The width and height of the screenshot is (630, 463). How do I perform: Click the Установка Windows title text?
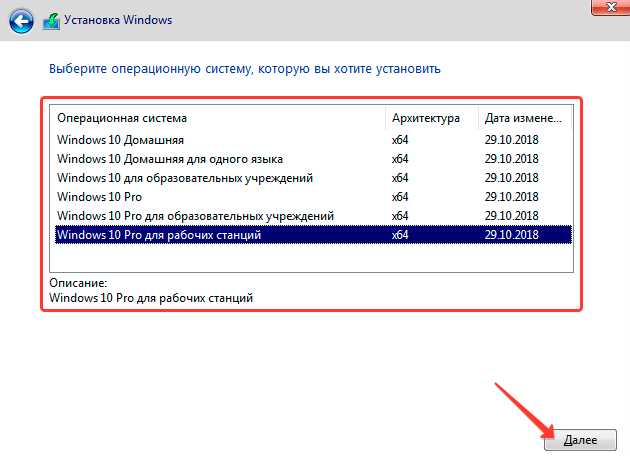click(118, 20)
